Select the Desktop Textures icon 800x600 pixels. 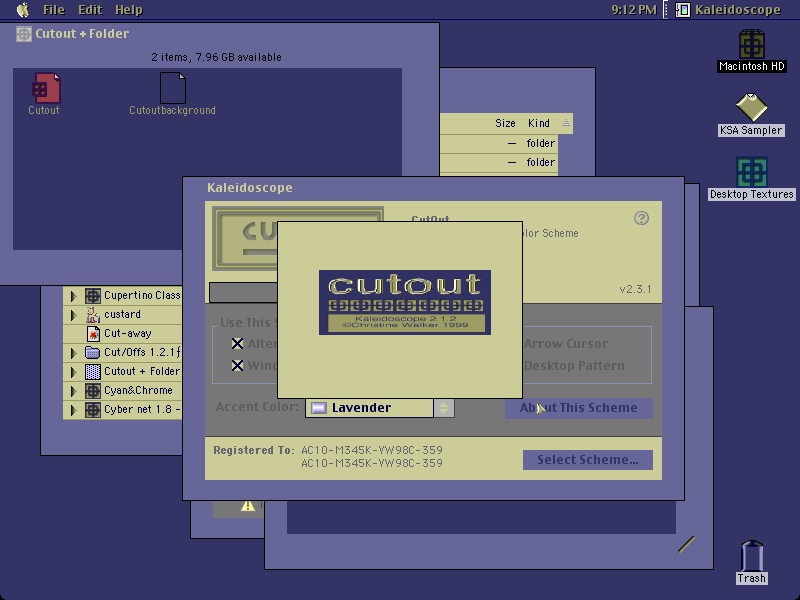(752, 172)
